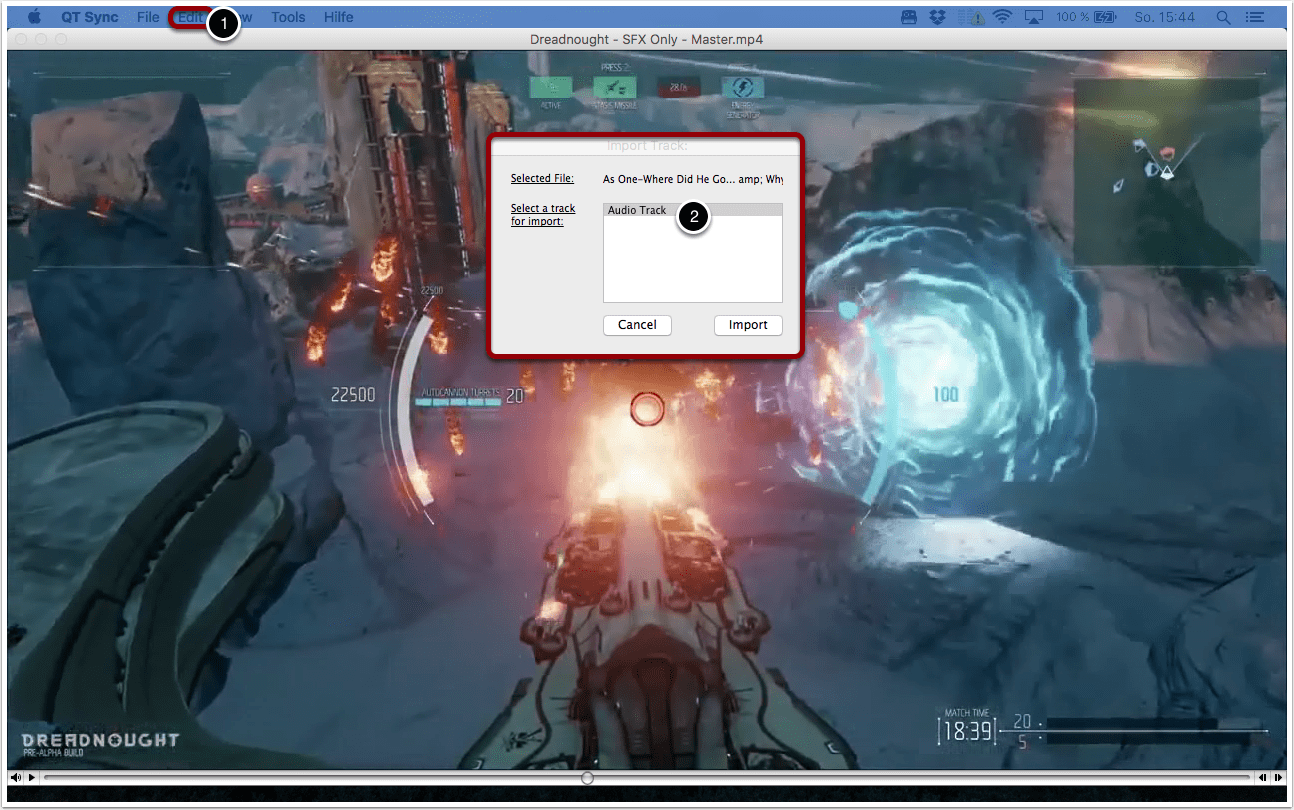The height and width of the screenshot is (810, 1294).
Task: Play the movie with the play button
Action: point(32,777)
